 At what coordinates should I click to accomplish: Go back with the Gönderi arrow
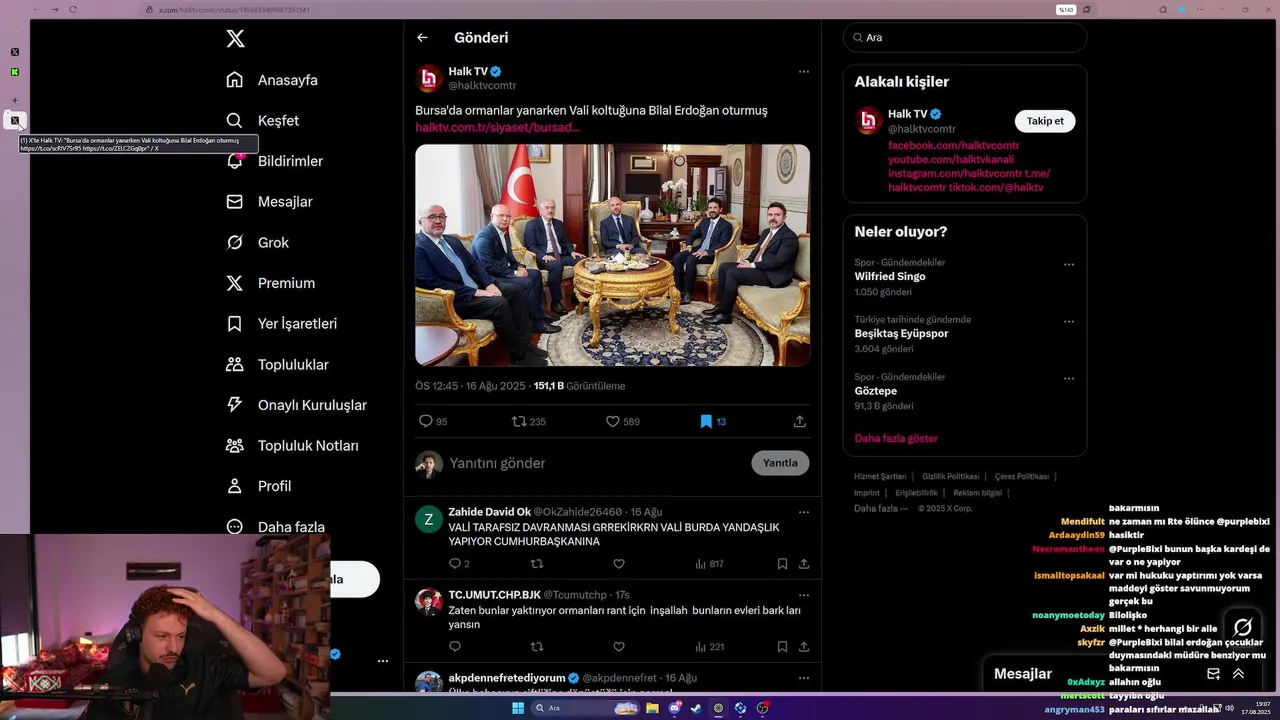pyautogui.click(x=422, y=38)
